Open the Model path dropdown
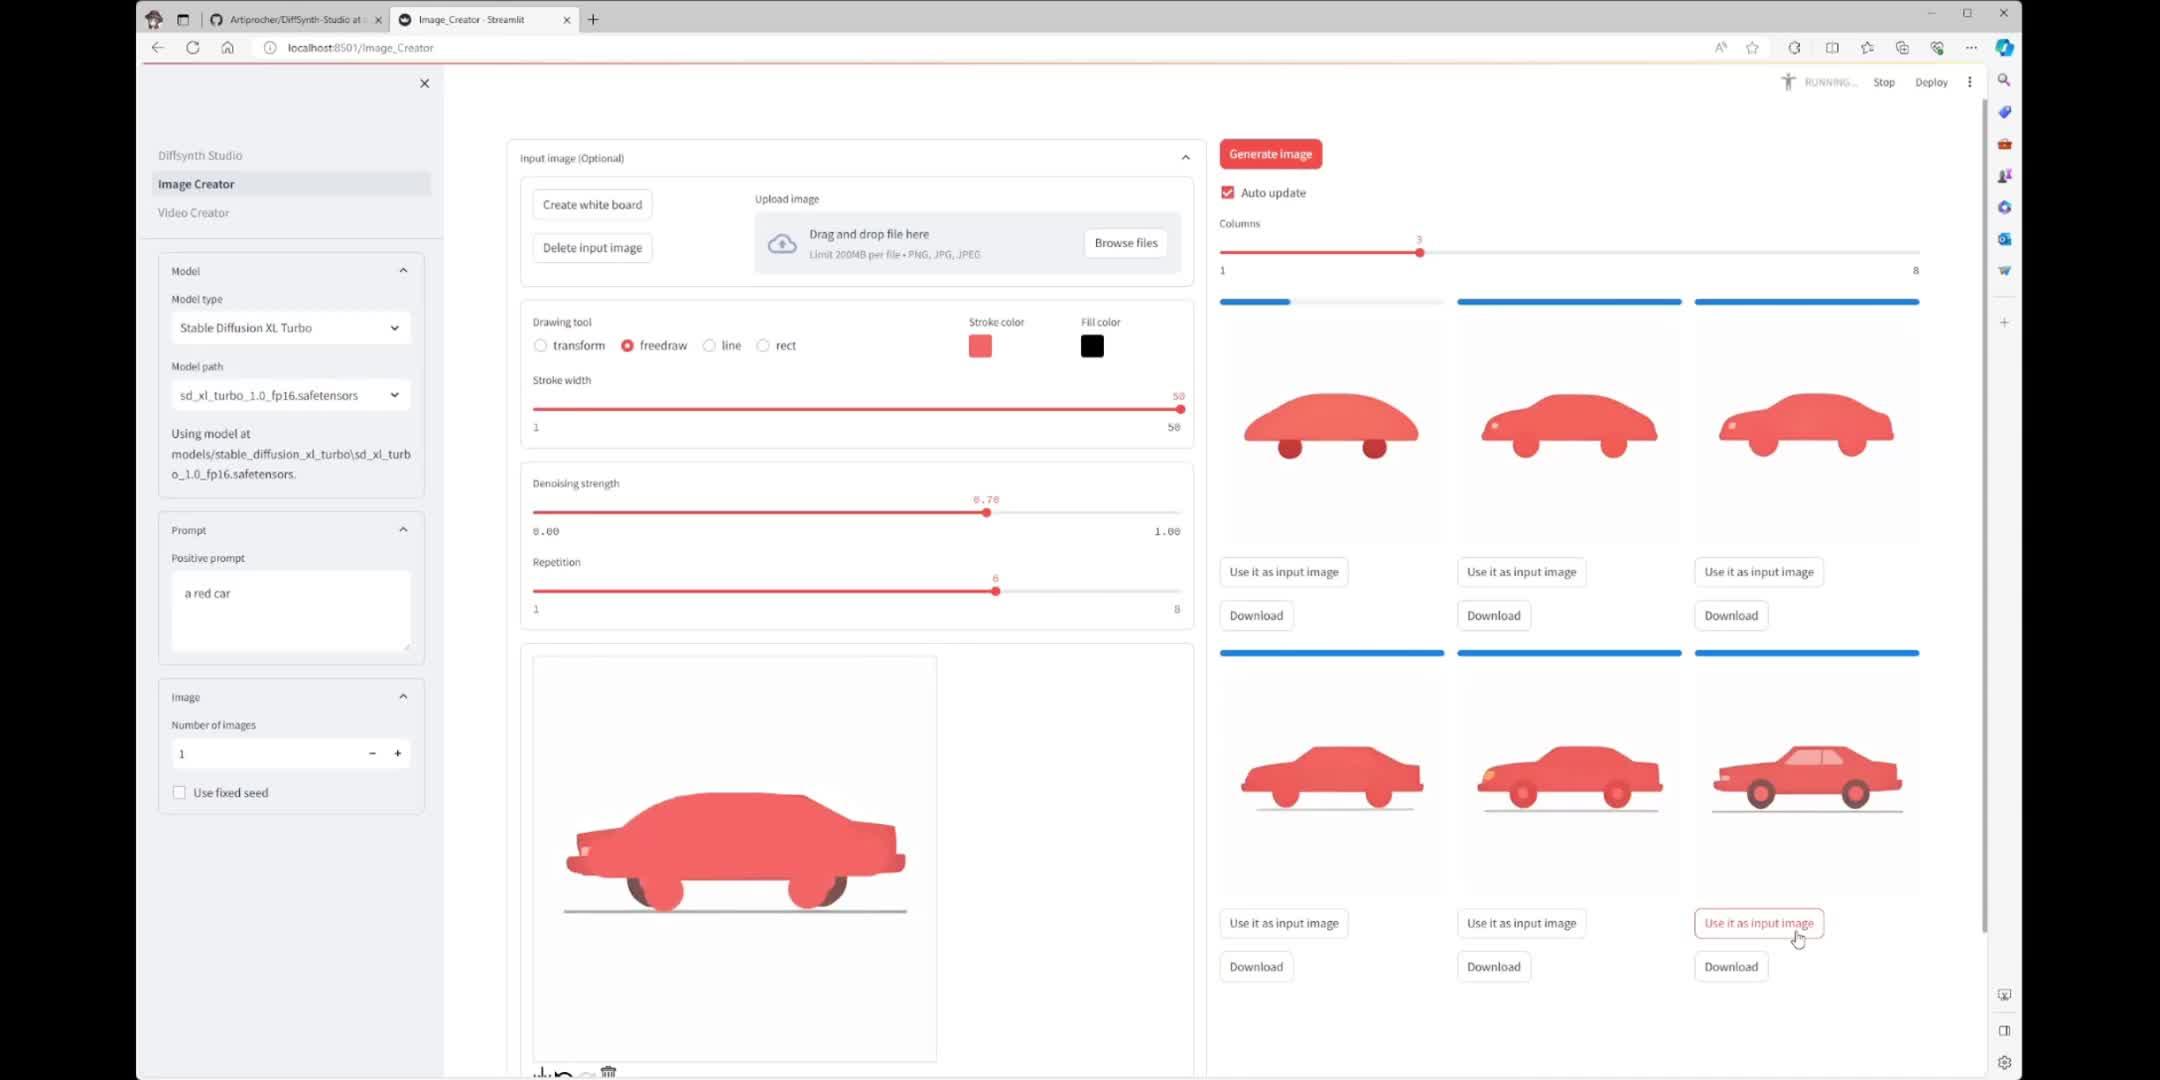This screenshot has width=2160, height=1080. (x=290, y=395)
